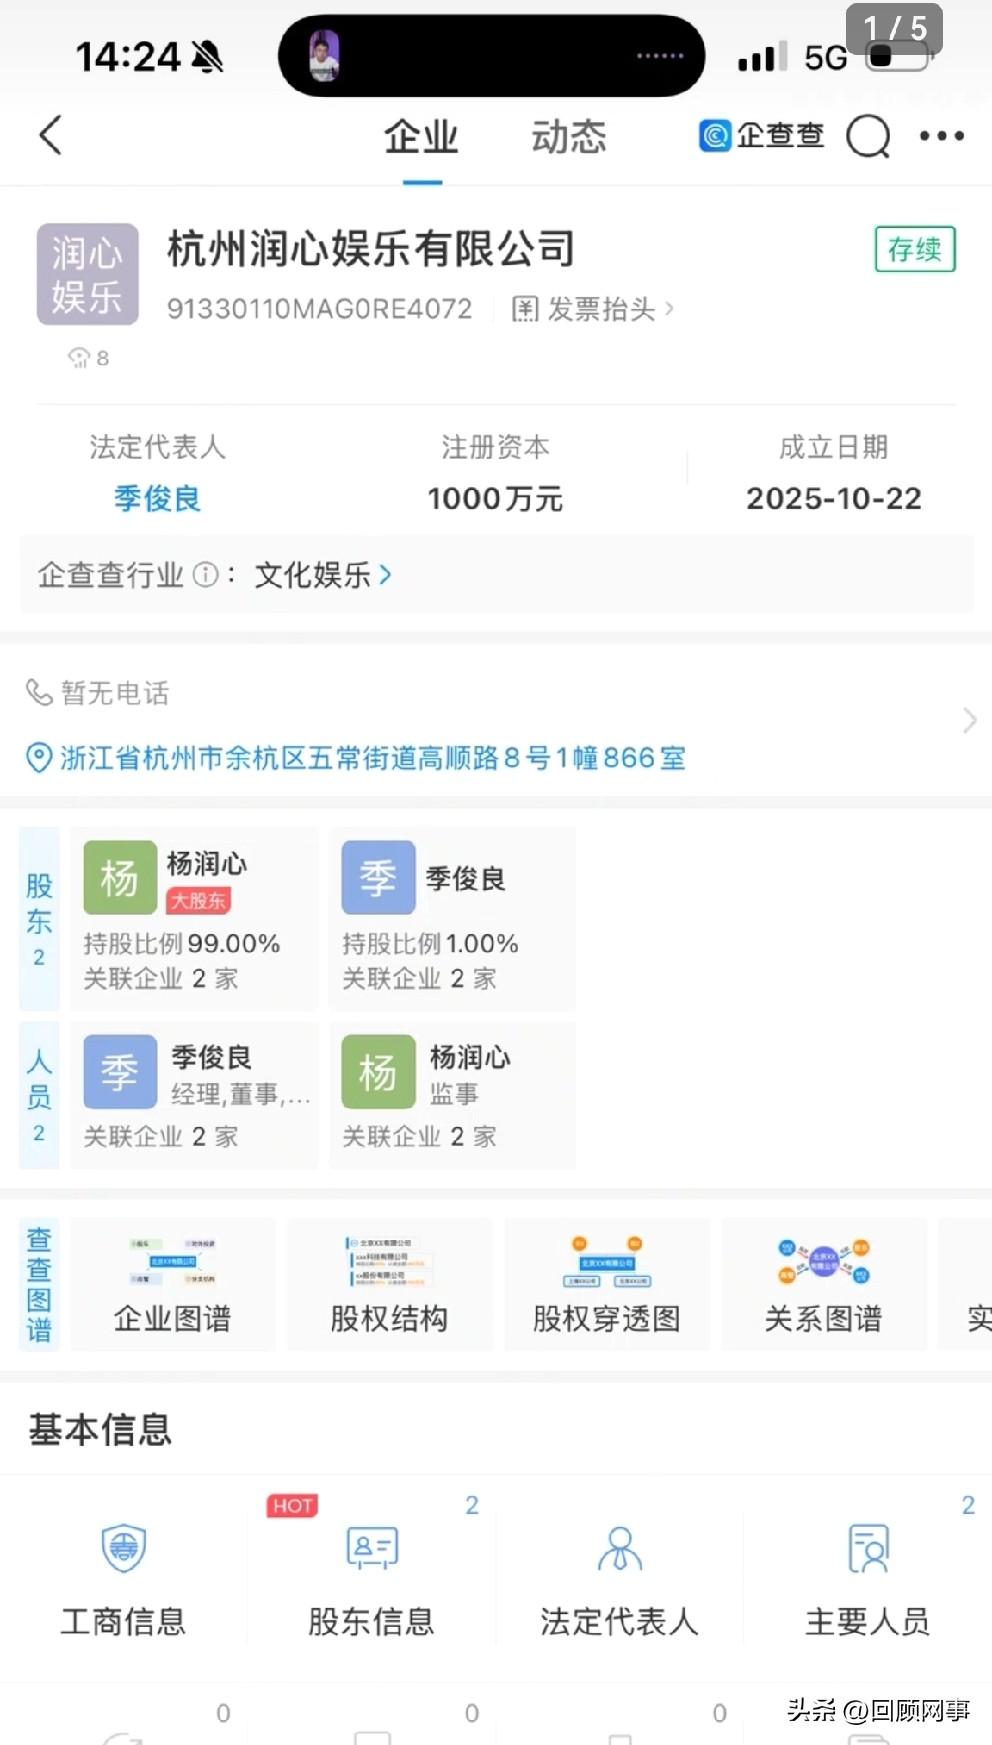The image size is (992, 1745).
Task: Open 主要人员 icon
Action: [x=868, y=1548]
